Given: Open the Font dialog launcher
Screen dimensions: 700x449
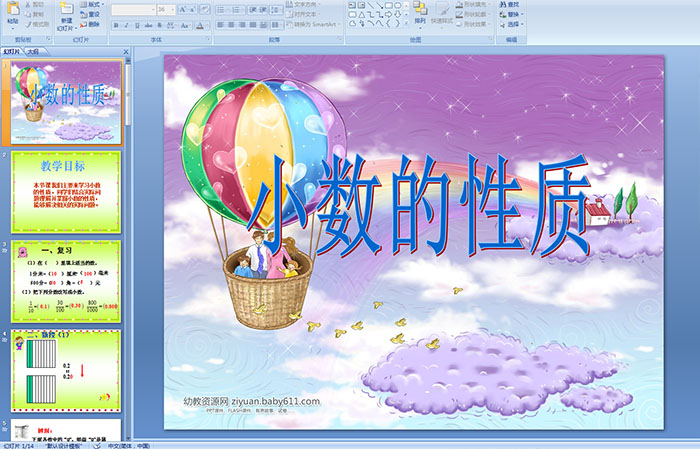Looking at the screenshot, I should point(208,39).
